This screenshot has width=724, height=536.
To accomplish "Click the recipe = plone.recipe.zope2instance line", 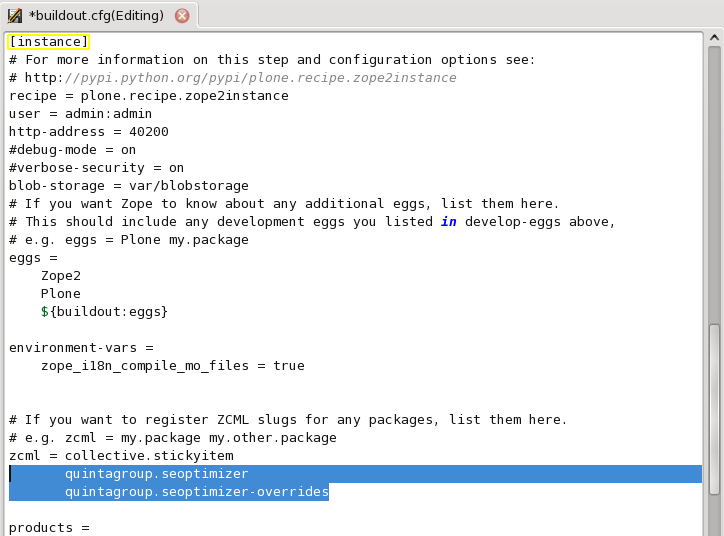I will click(149, 96).
